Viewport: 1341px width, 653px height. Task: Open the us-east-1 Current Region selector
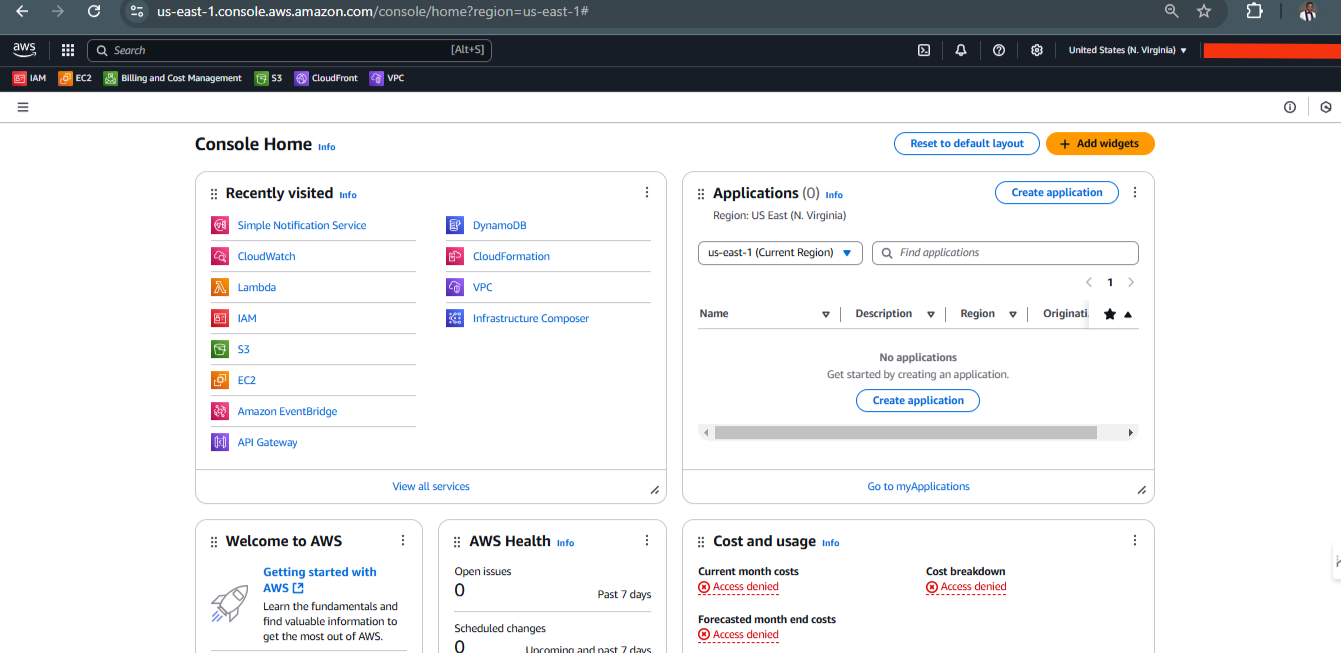779,252
